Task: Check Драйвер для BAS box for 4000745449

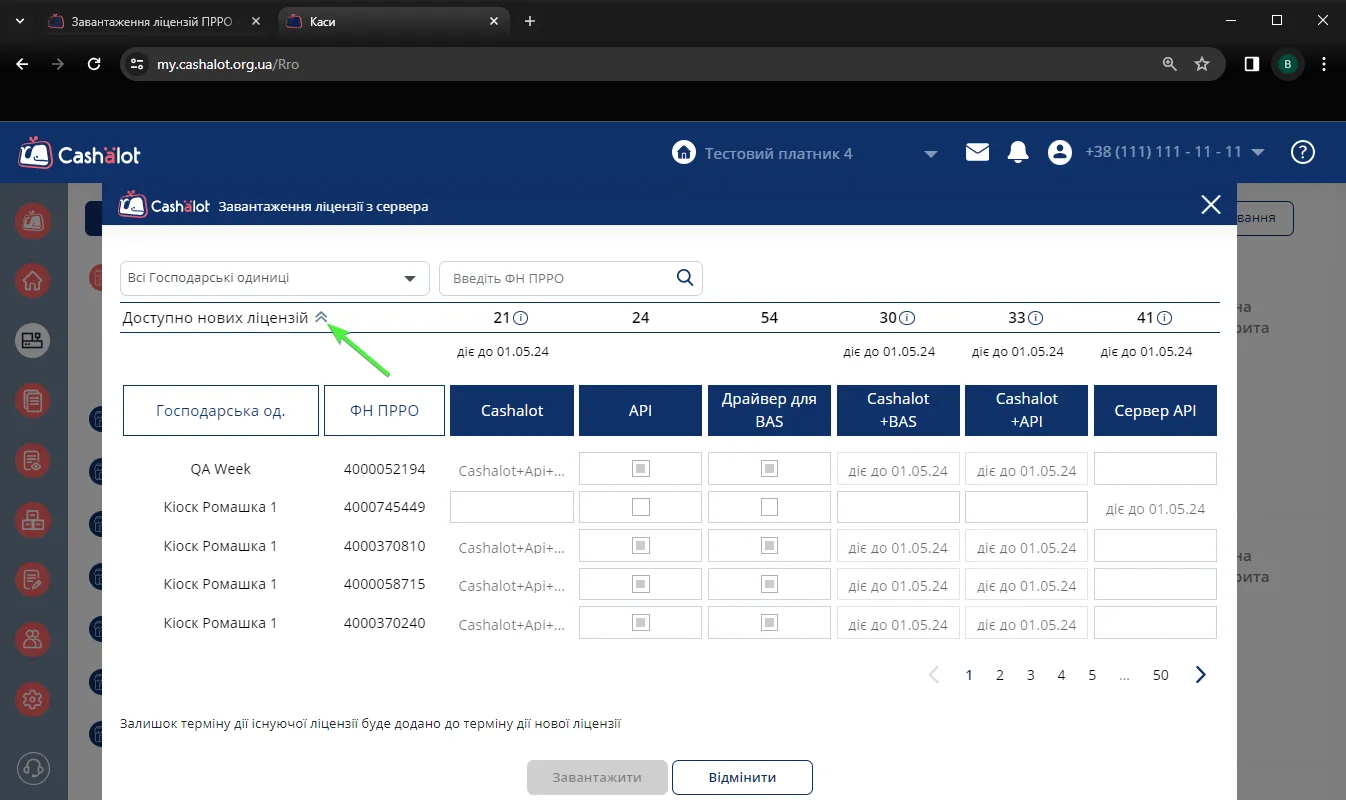Action: (769, 507)
